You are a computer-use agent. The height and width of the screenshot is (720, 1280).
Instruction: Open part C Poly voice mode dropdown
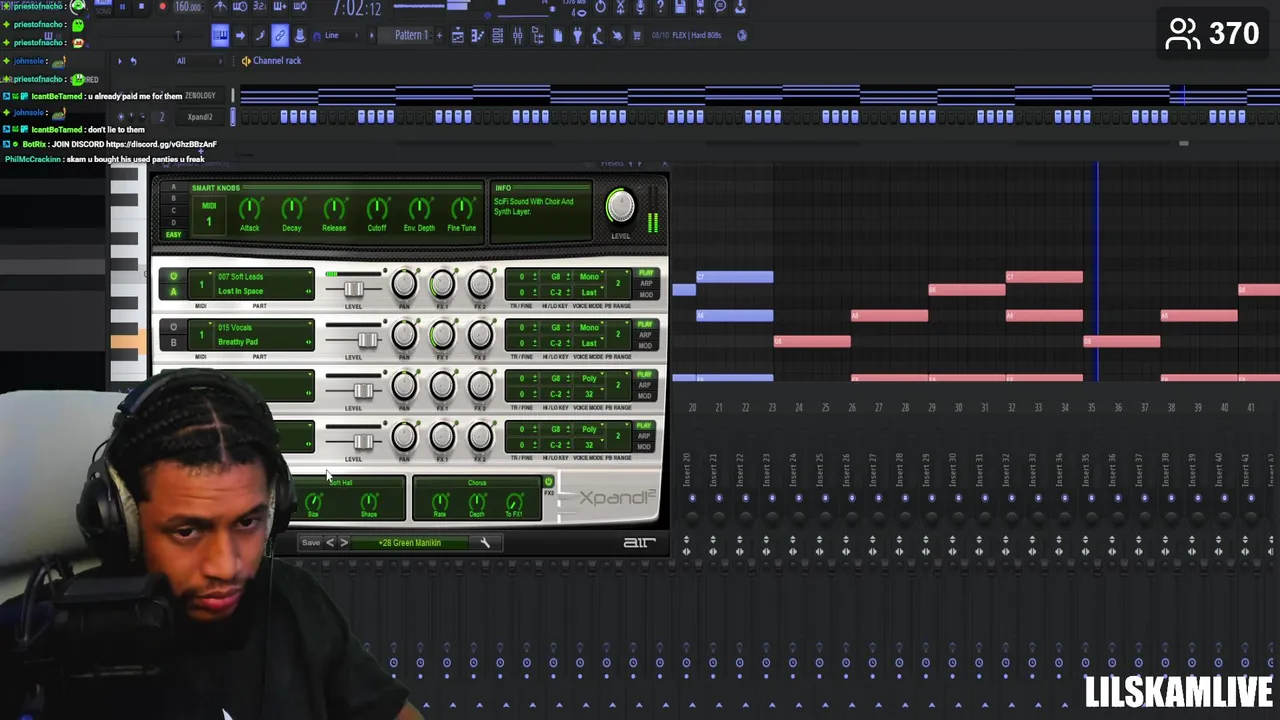pyautogui.click(x=589, y=379)
